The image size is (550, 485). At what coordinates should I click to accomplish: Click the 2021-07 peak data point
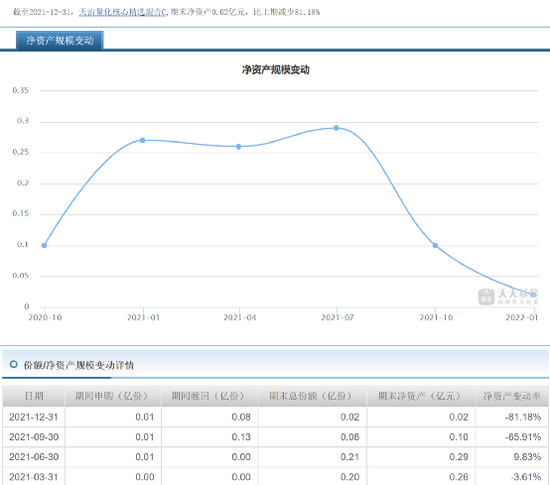tap(336, 128)
